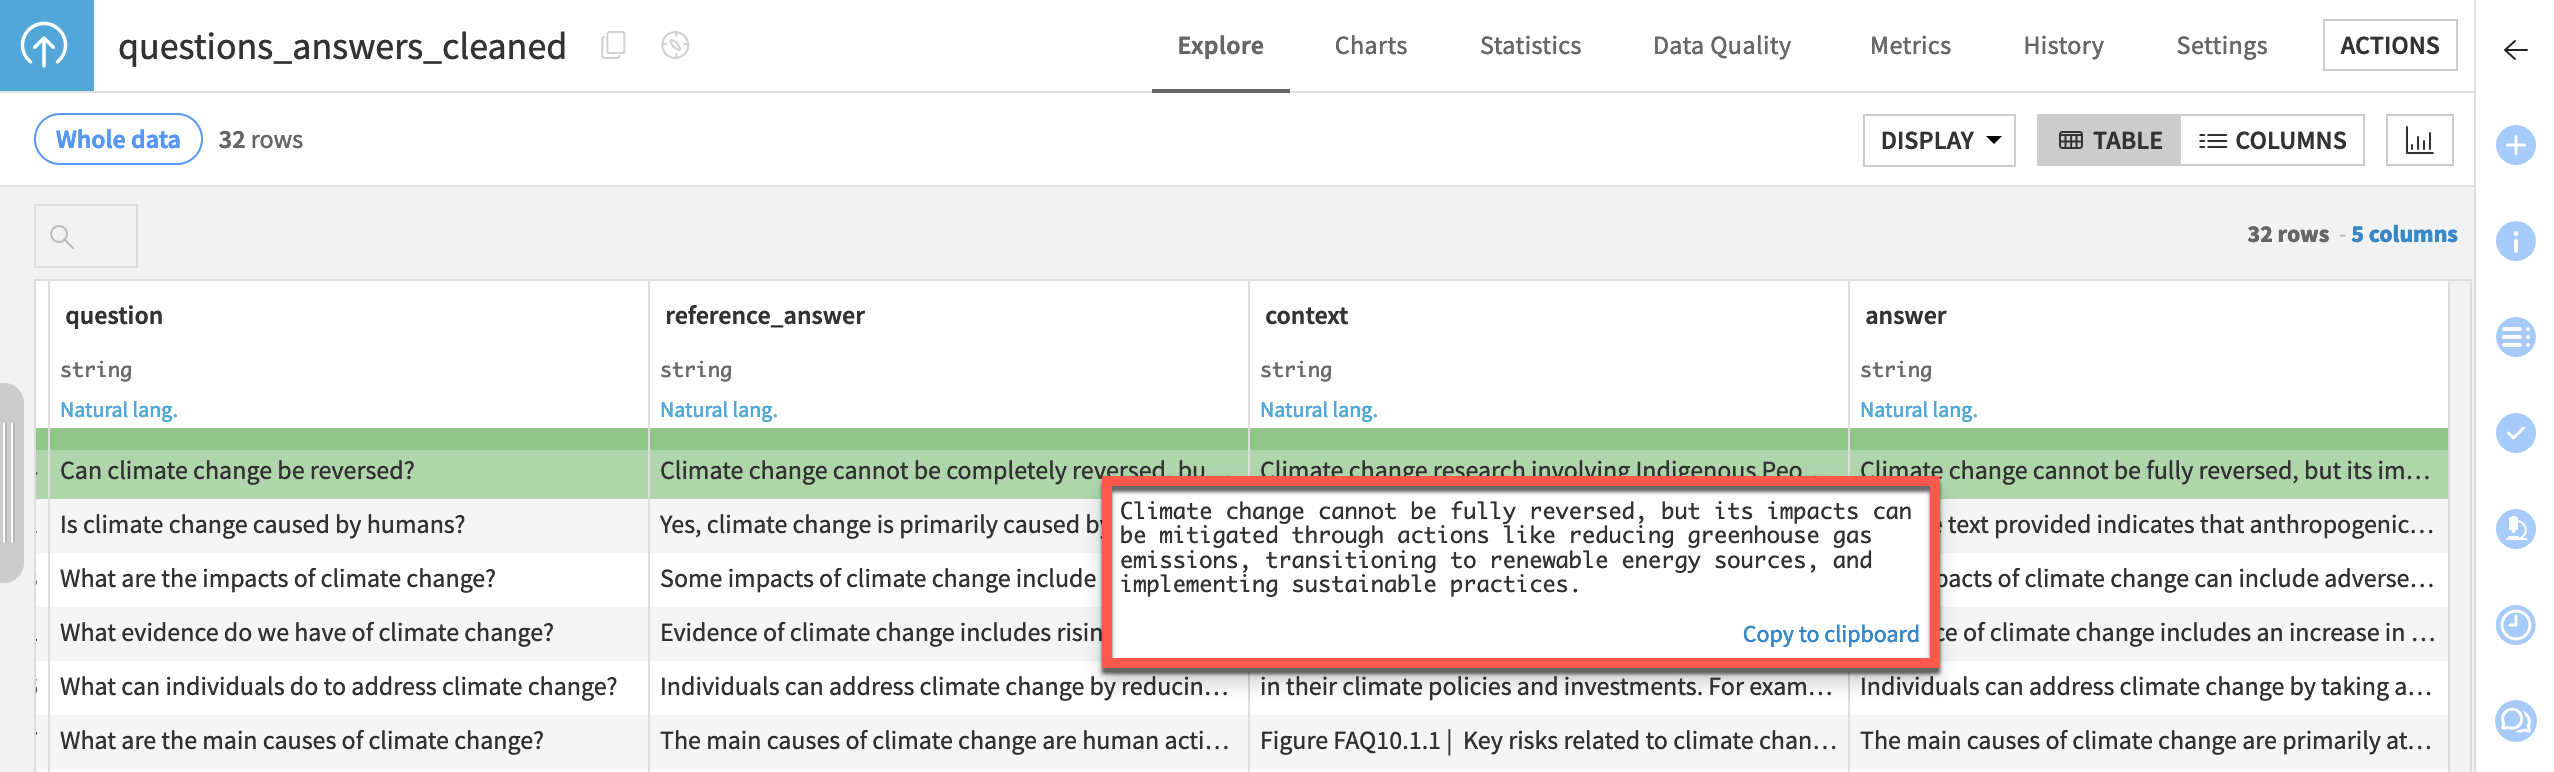The image size is (2554, 772).
Task: Open the Data Quality tab
Action: pyautogui.click(x=1721, y=46)
